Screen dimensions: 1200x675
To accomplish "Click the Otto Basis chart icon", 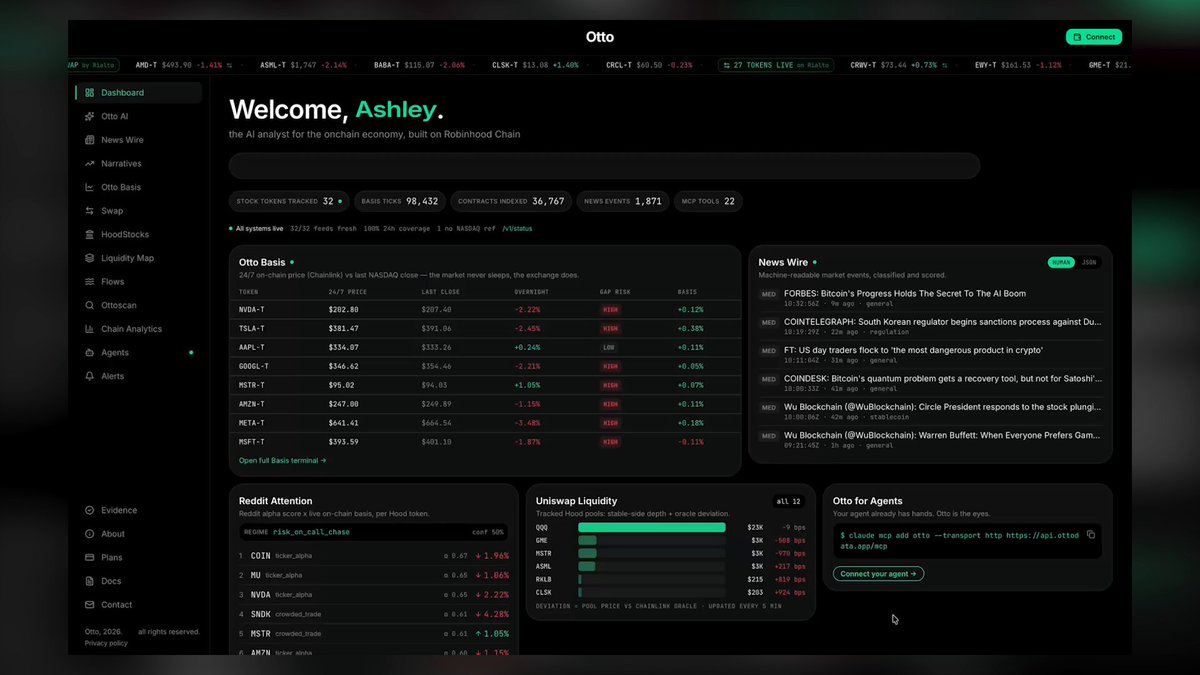I will [90, 187].
